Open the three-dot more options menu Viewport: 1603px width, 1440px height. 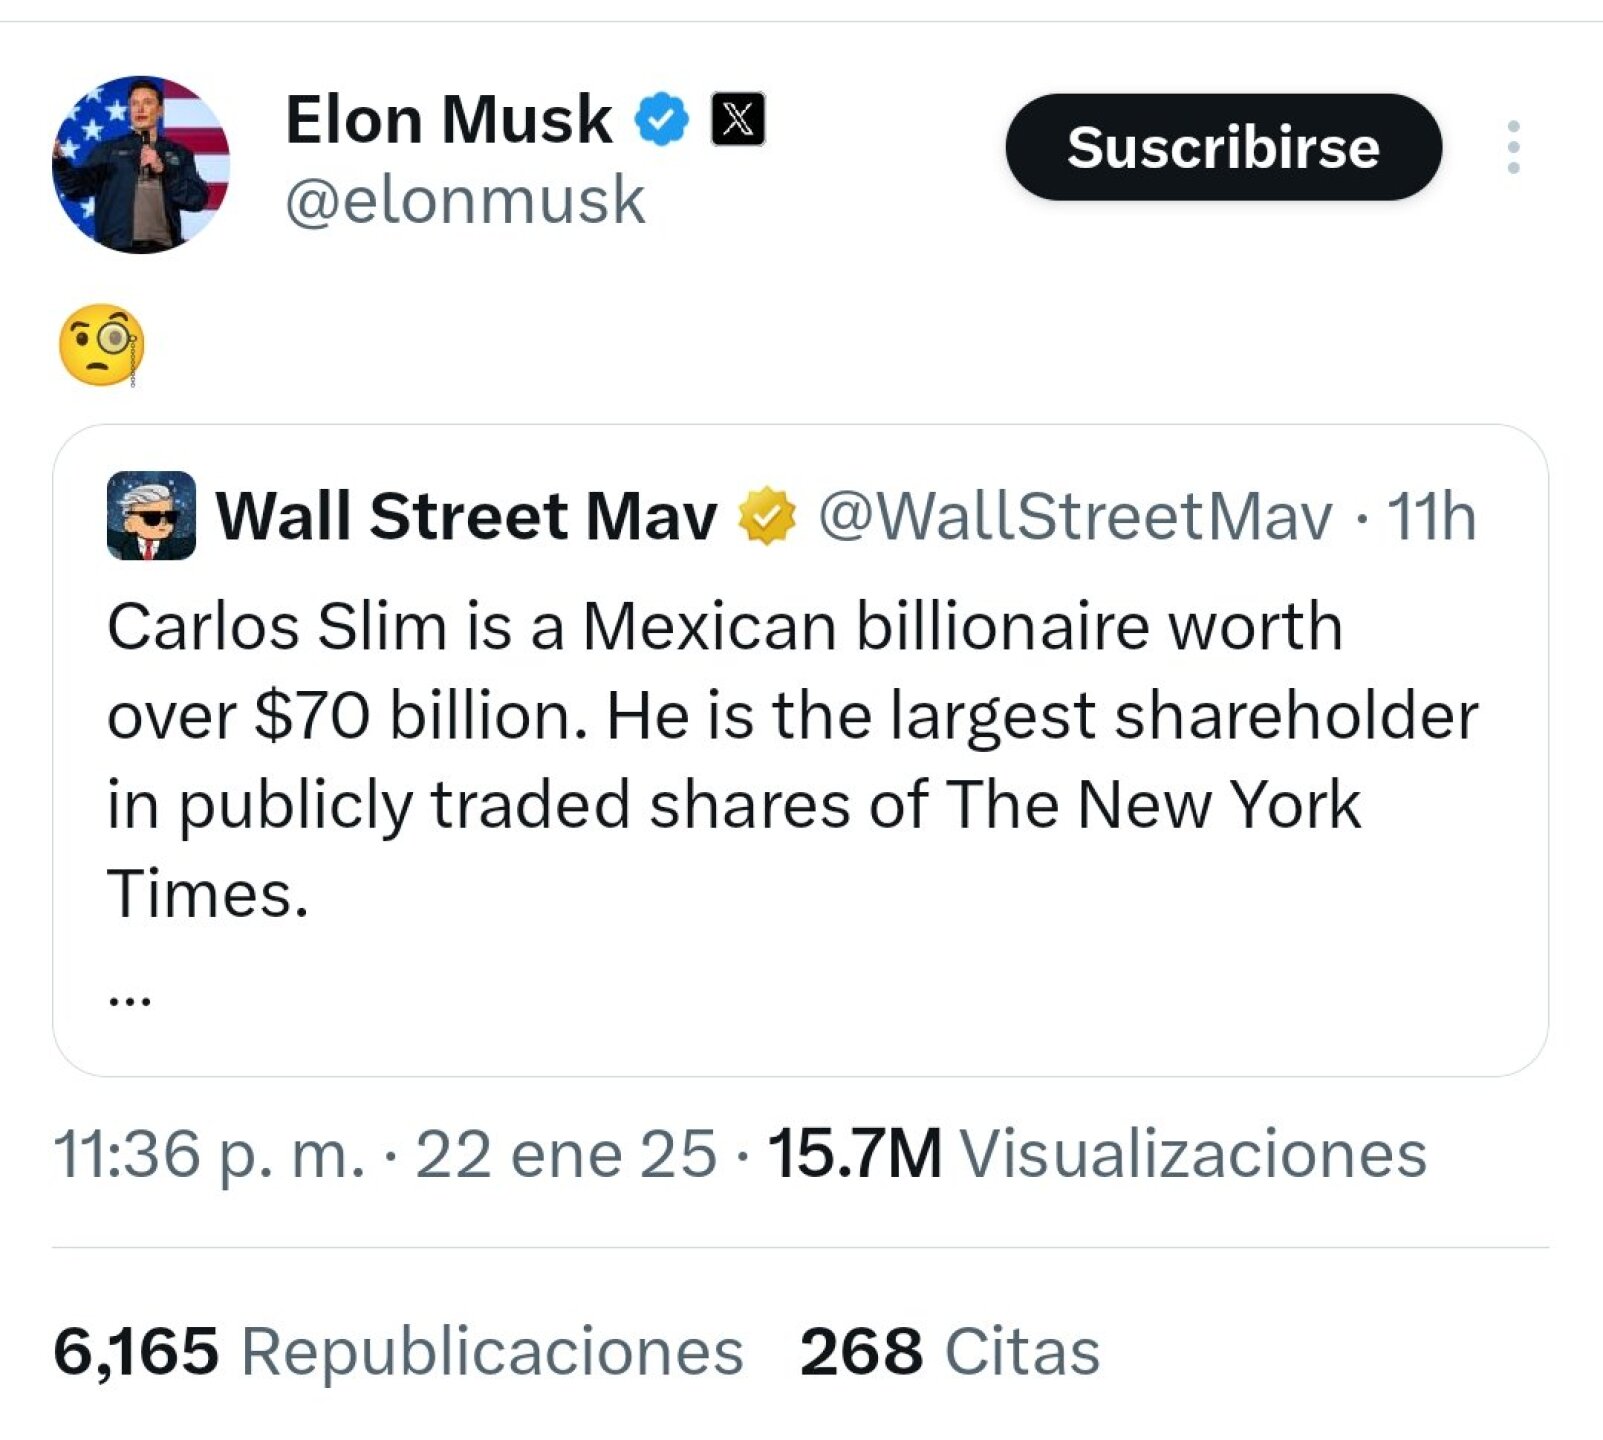(x=1513, y=148)
